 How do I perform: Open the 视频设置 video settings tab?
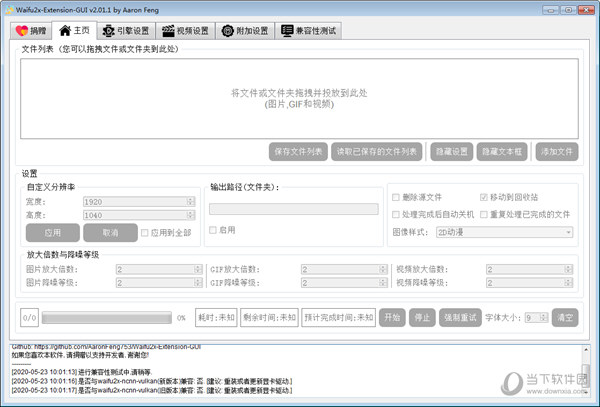tap(185, 31)
